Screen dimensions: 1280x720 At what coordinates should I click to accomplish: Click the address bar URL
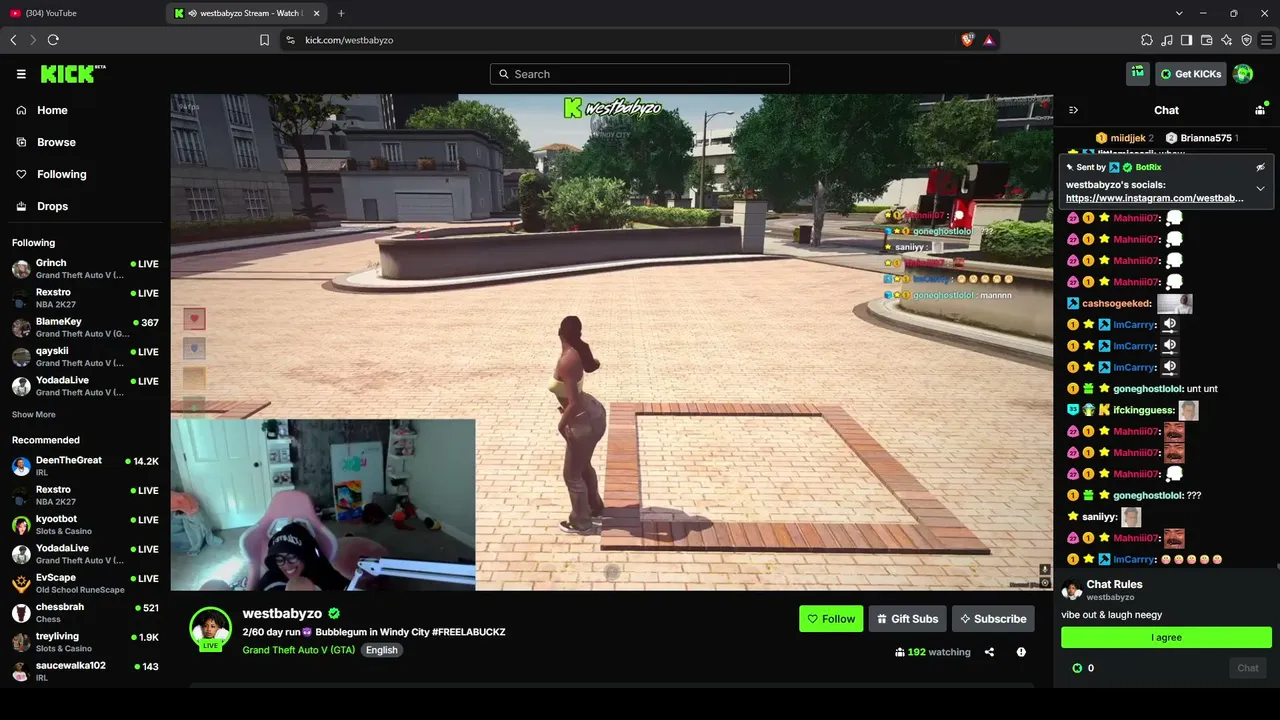349,40
